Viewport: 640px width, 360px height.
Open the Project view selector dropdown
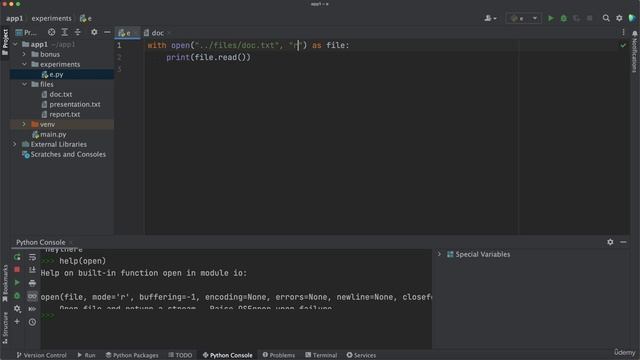26,33
